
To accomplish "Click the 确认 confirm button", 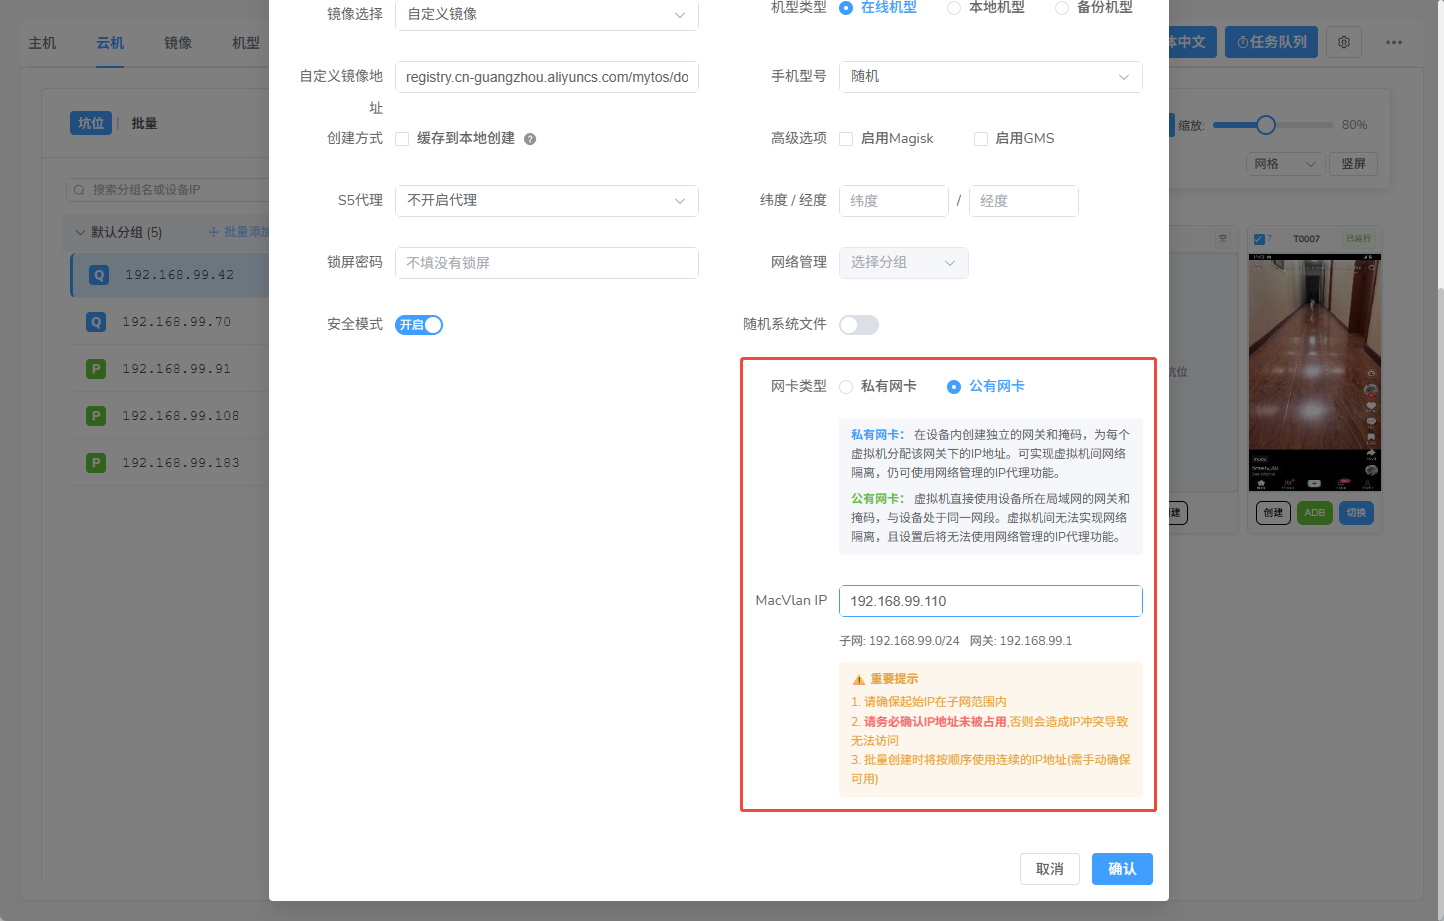I will (1121, 868).
